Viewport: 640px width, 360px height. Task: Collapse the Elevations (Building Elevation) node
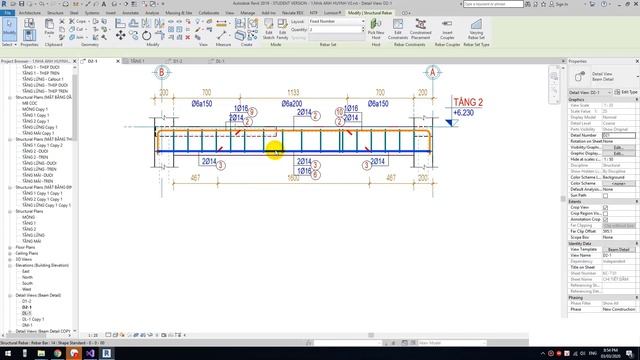point(10,265)
